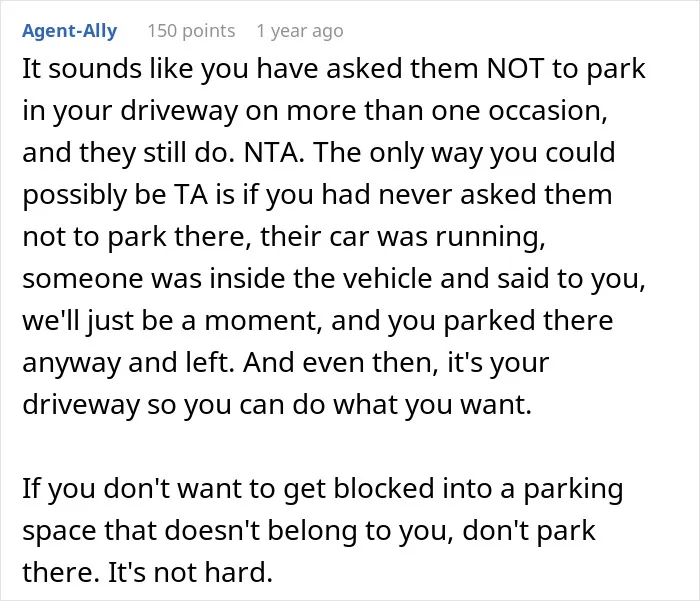
Task: Click the closing sentence 'It's not hard.'
Action: [191, 572]
